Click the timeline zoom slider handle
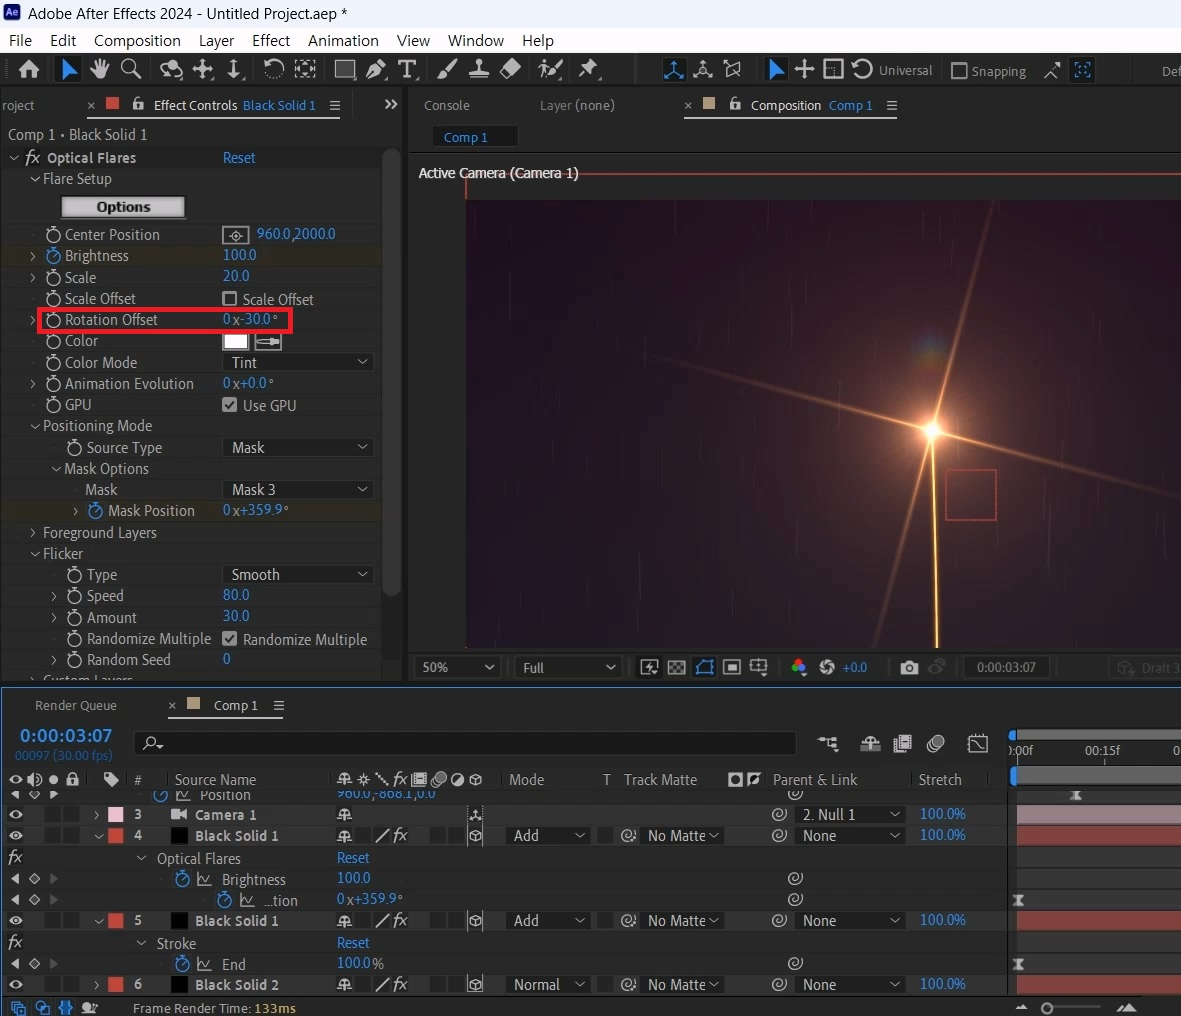 click(1046, 1008)
